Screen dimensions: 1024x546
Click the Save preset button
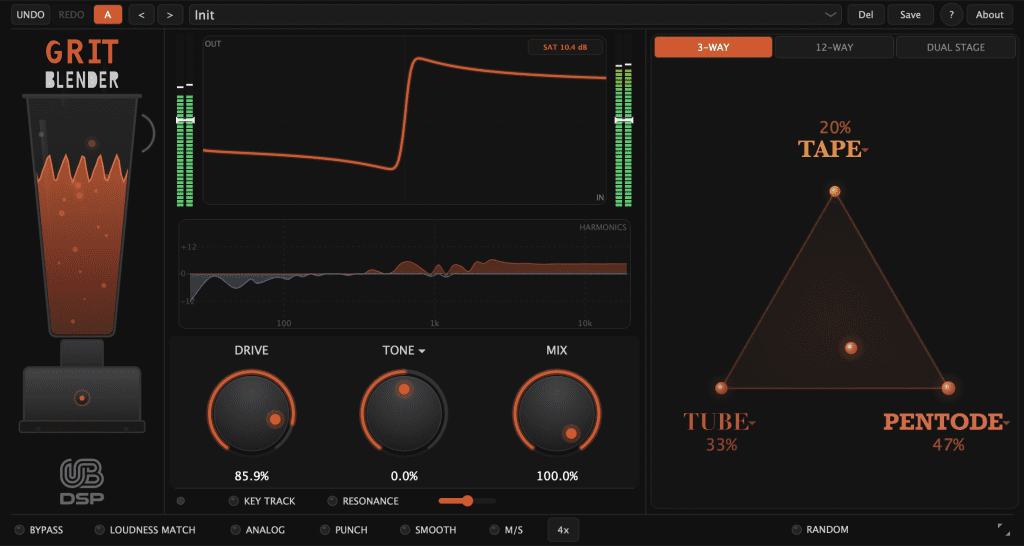coord(910,15)
